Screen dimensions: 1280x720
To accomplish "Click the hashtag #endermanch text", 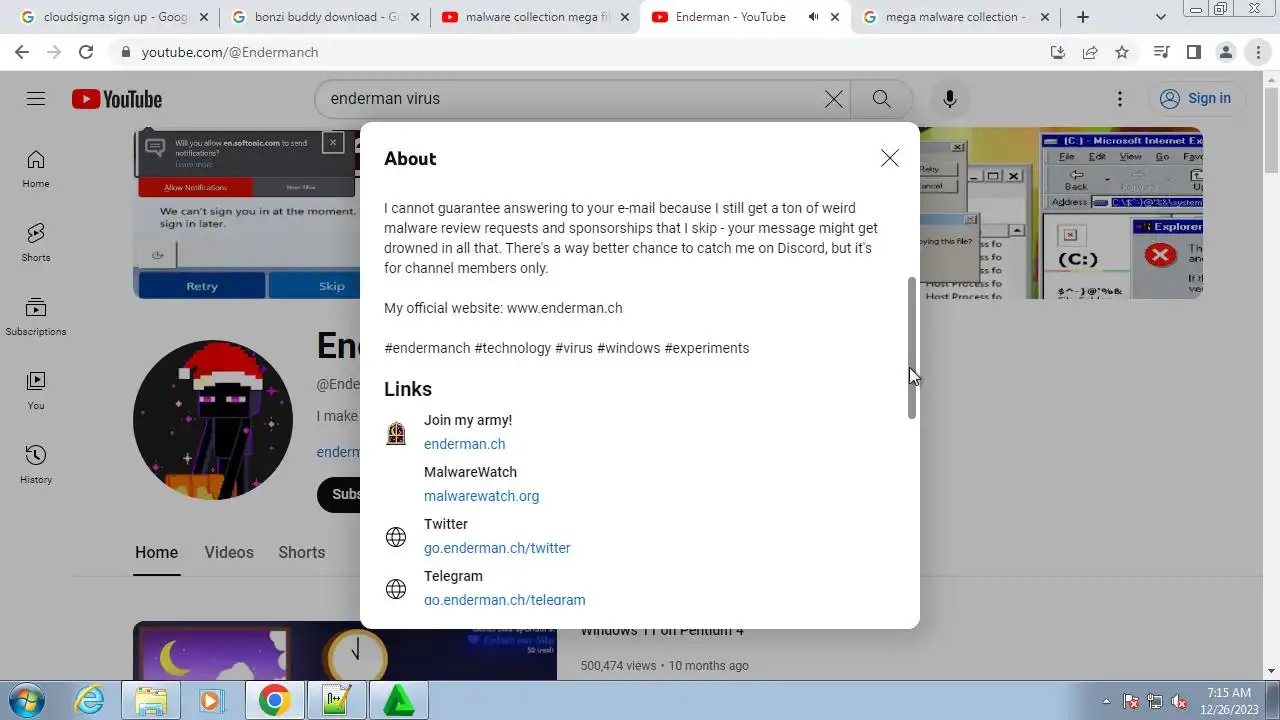I will [x=427, y=348].
